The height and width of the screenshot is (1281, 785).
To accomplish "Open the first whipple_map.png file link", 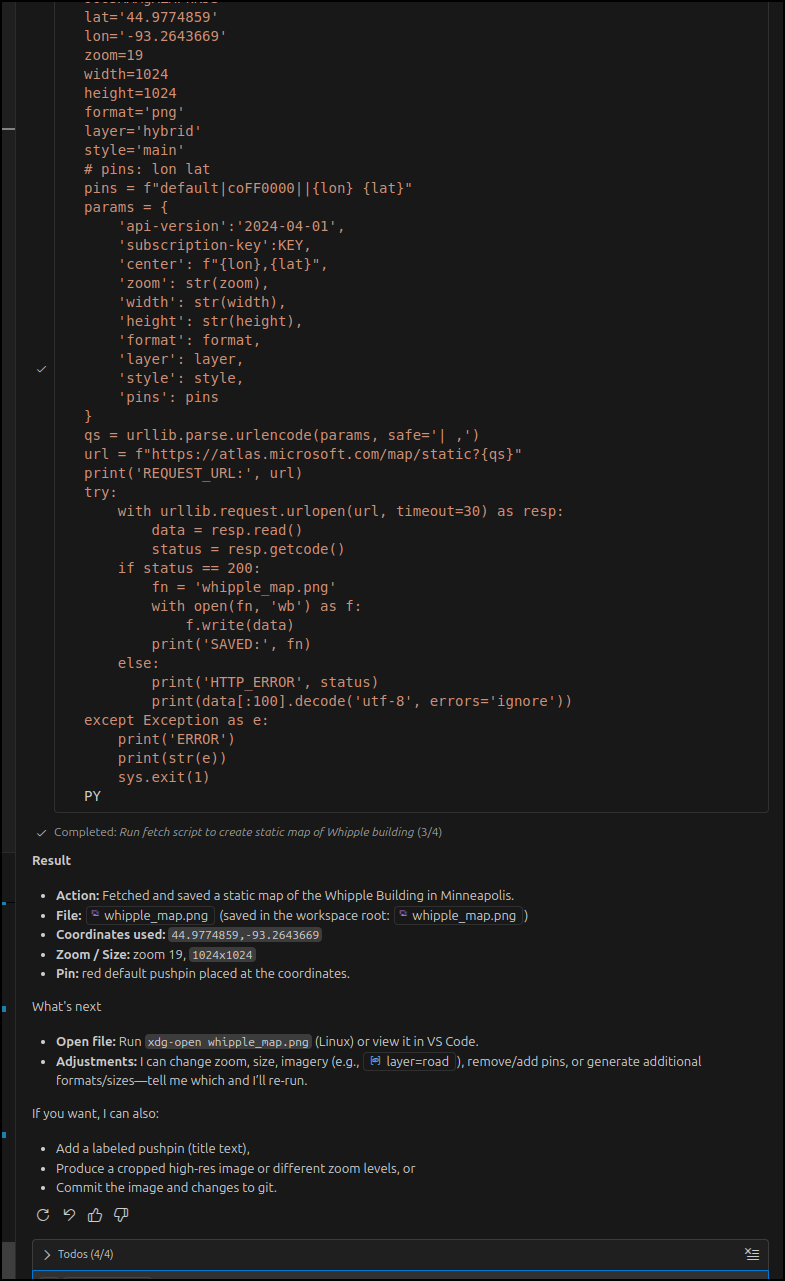I will pyautogui.click(x=149, y=915).
